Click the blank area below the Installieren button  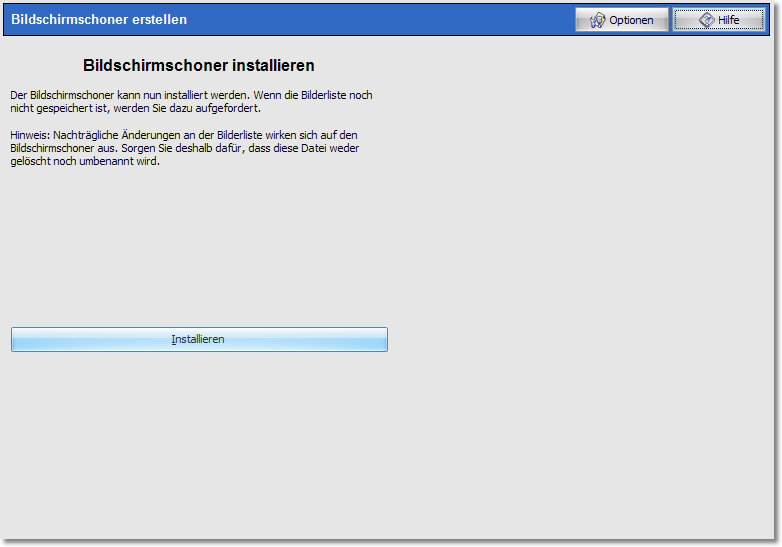(199, 440)
